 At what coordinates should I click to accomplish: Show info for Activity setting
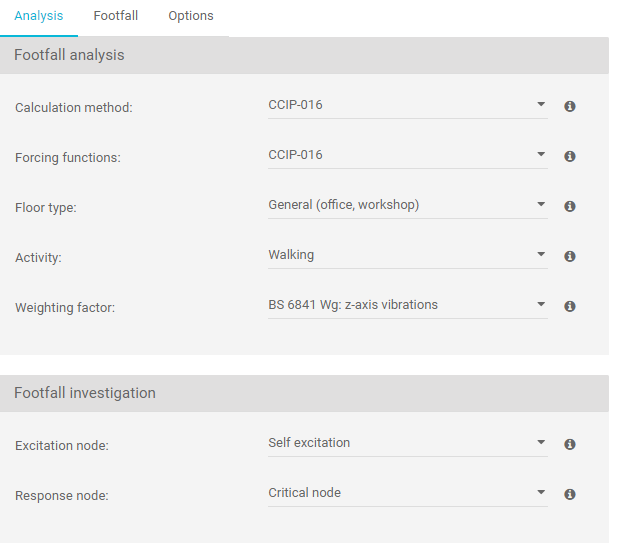point(570,256)
